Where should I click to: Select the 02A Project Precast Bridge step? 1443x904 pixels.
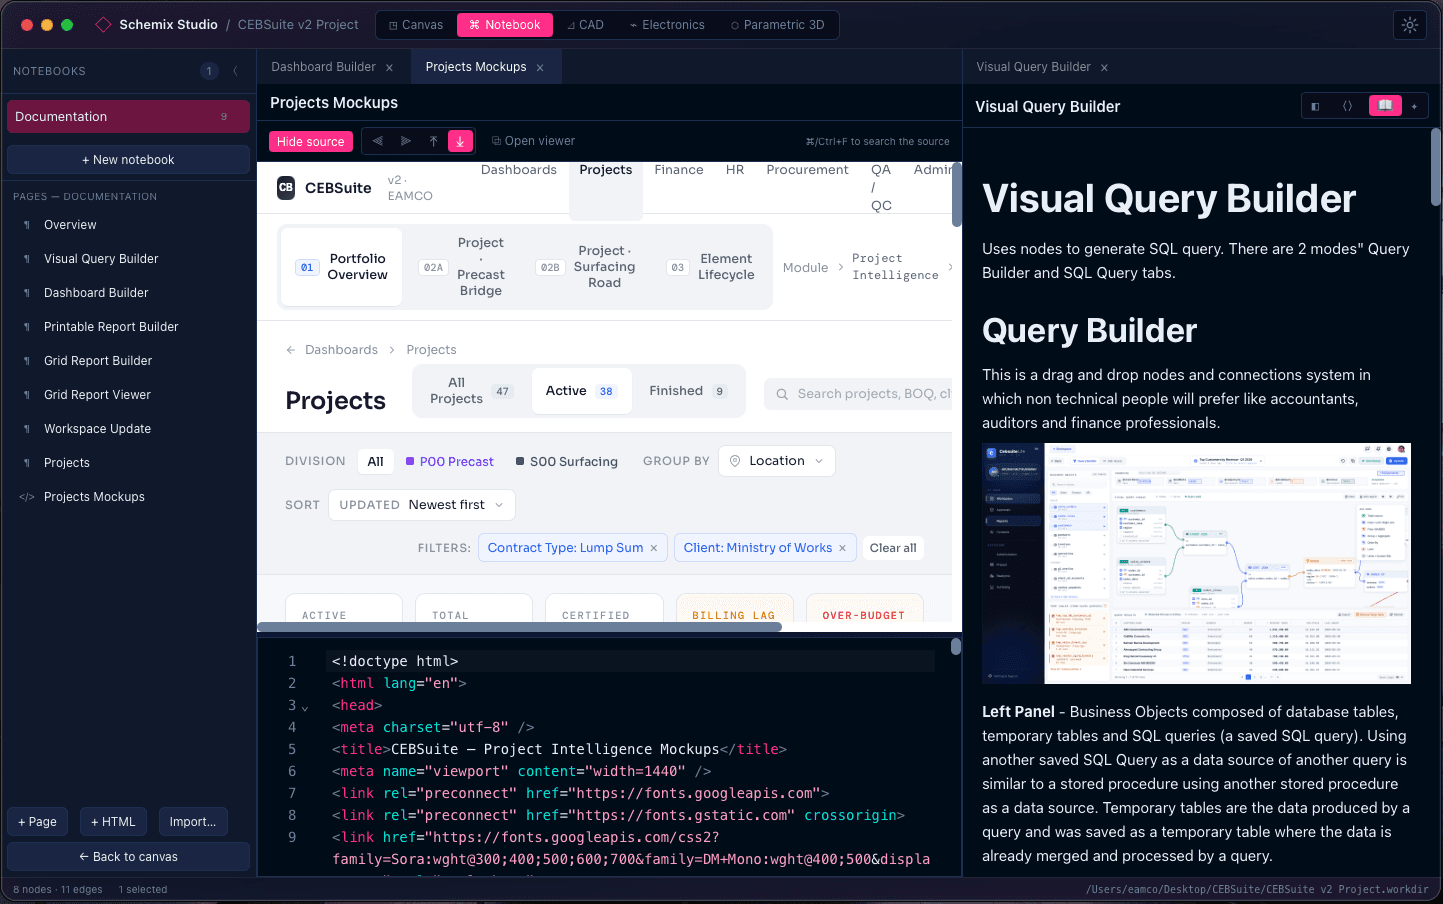tap(463, 267)
